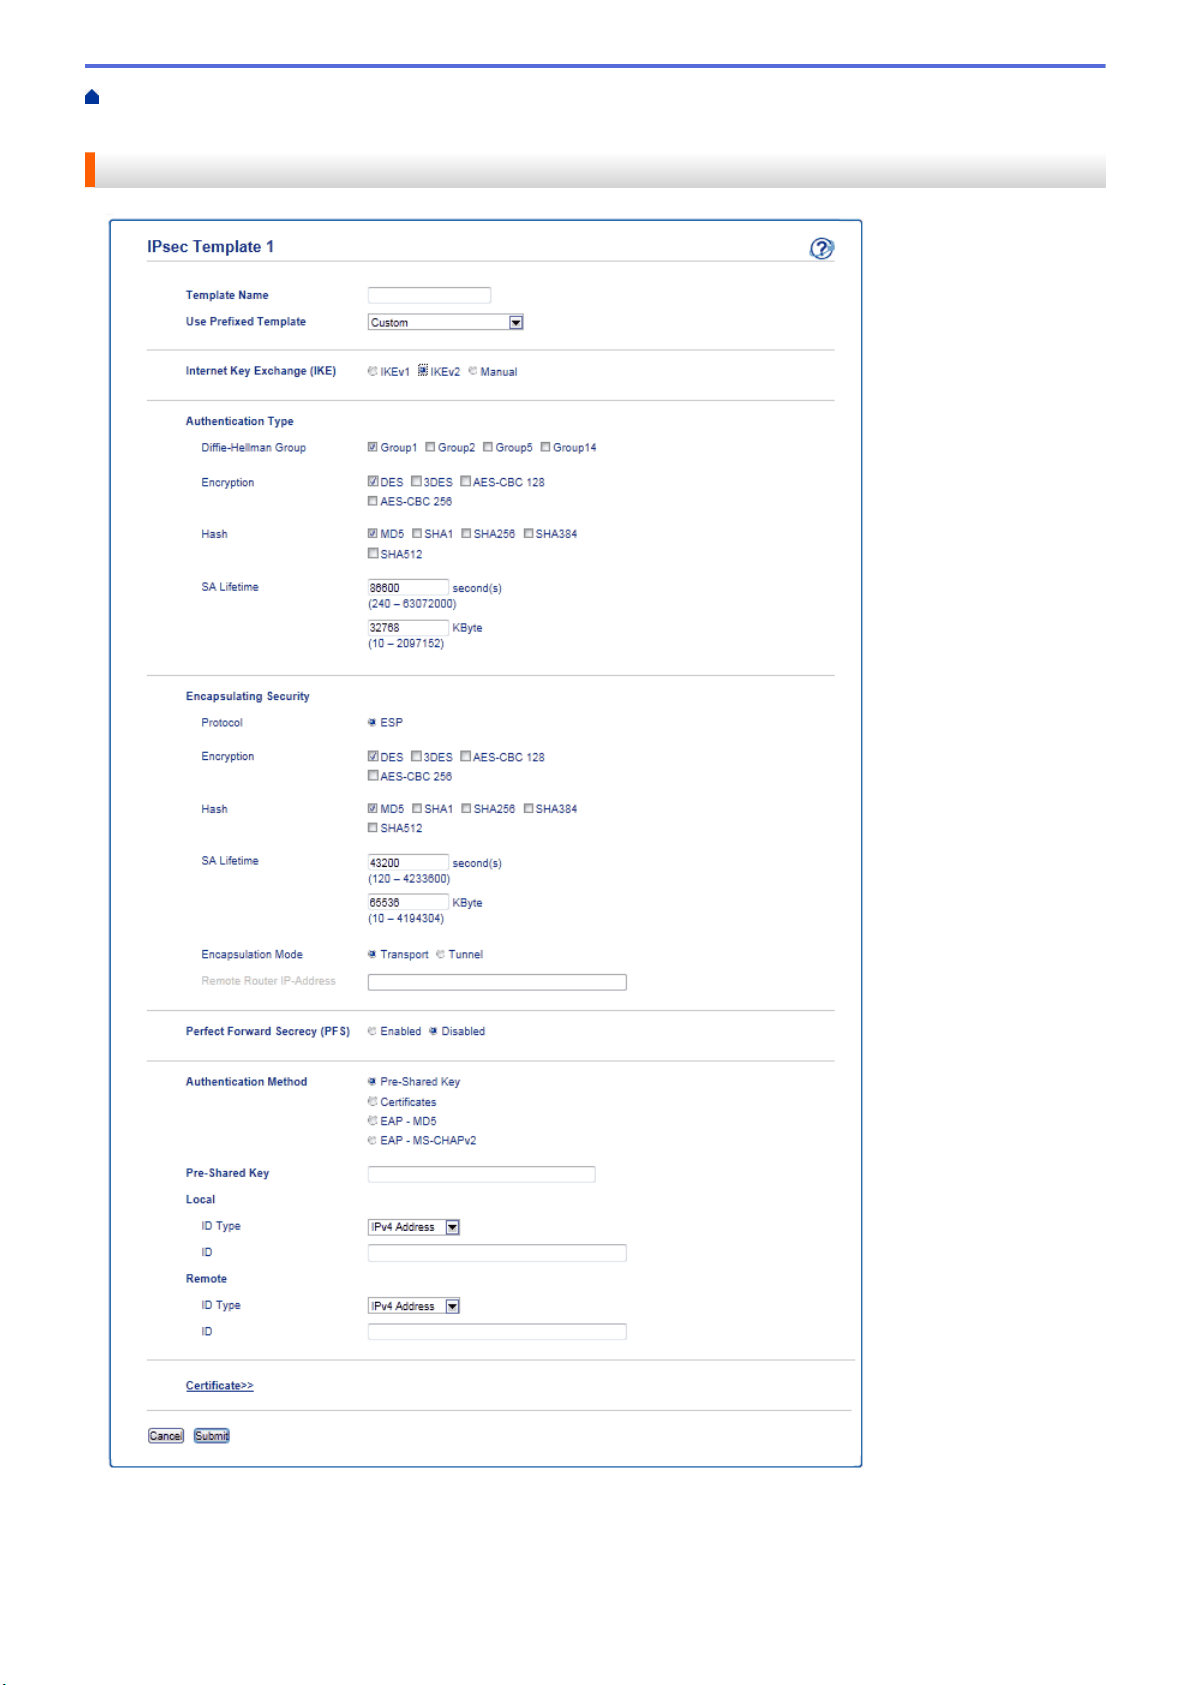
Task: Choose Pre-Shared Key authentication method
Action: pos(372,1081)
